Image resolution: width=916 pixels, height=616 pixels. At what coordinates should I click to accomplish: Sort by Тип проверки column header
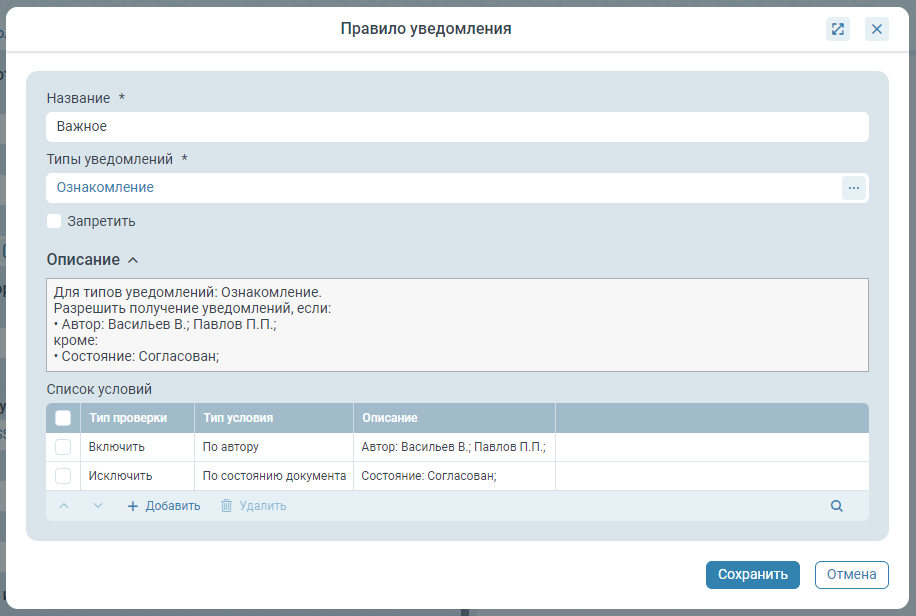pos(128,418)
